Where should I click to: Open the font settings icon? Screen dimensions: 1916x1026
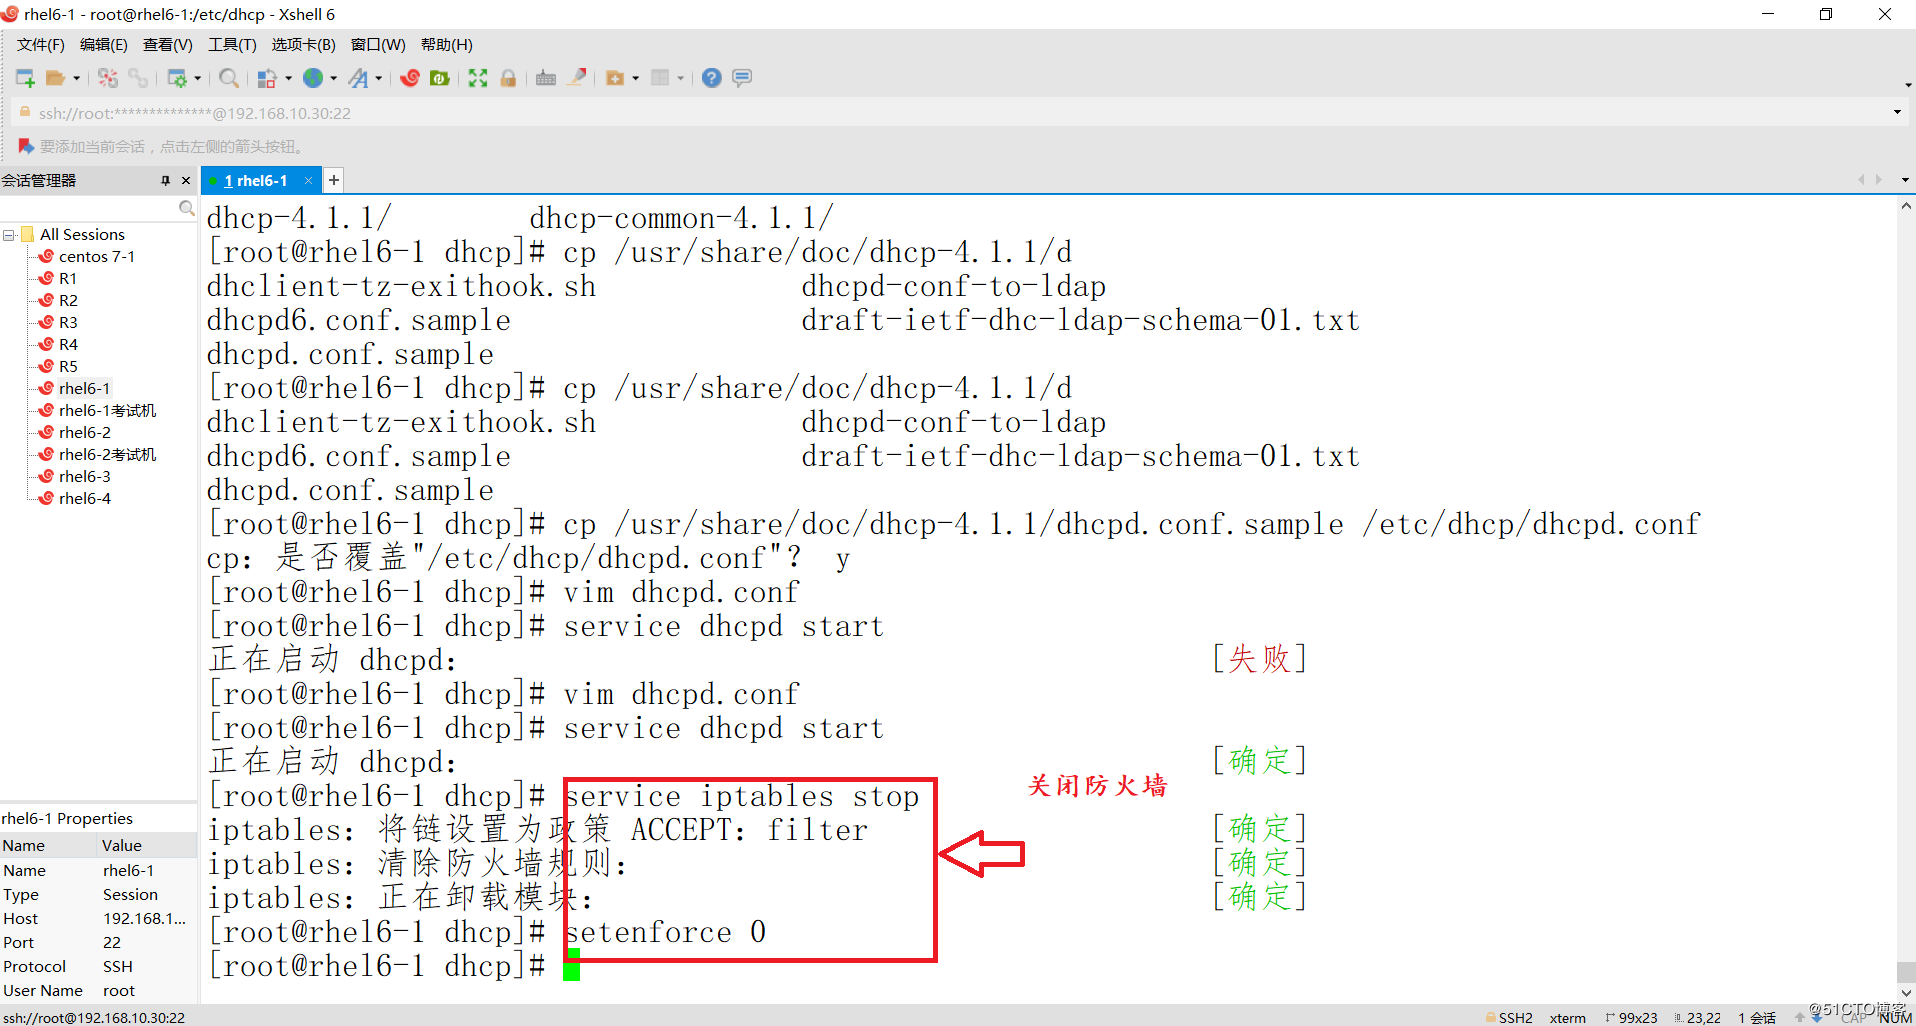coord(359,78)
